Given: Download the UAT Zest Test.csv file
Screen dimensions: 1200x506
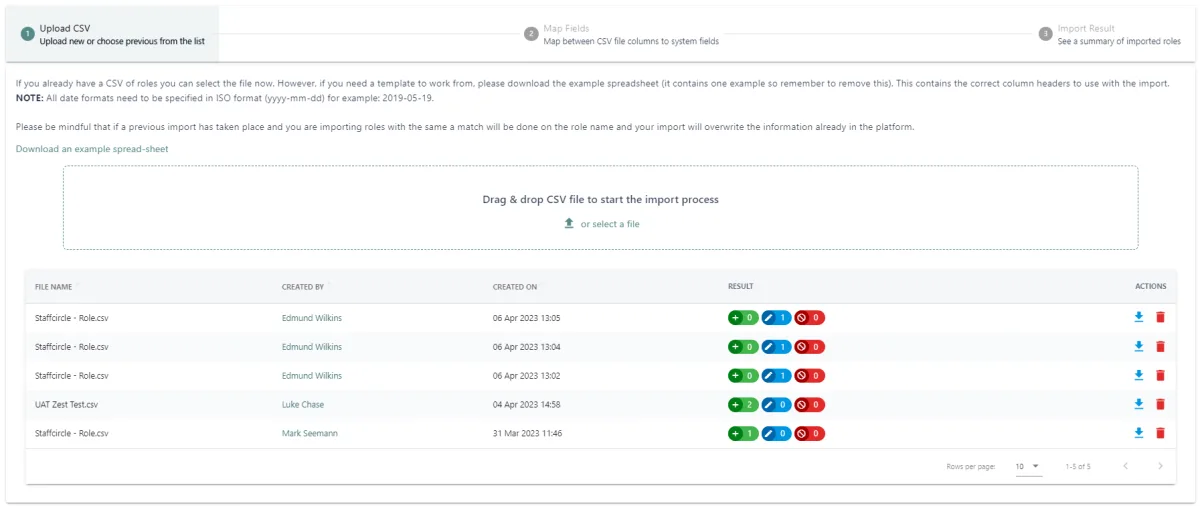Looking at the screenshot, I should pyautogui.click(x=1138, y=405).
